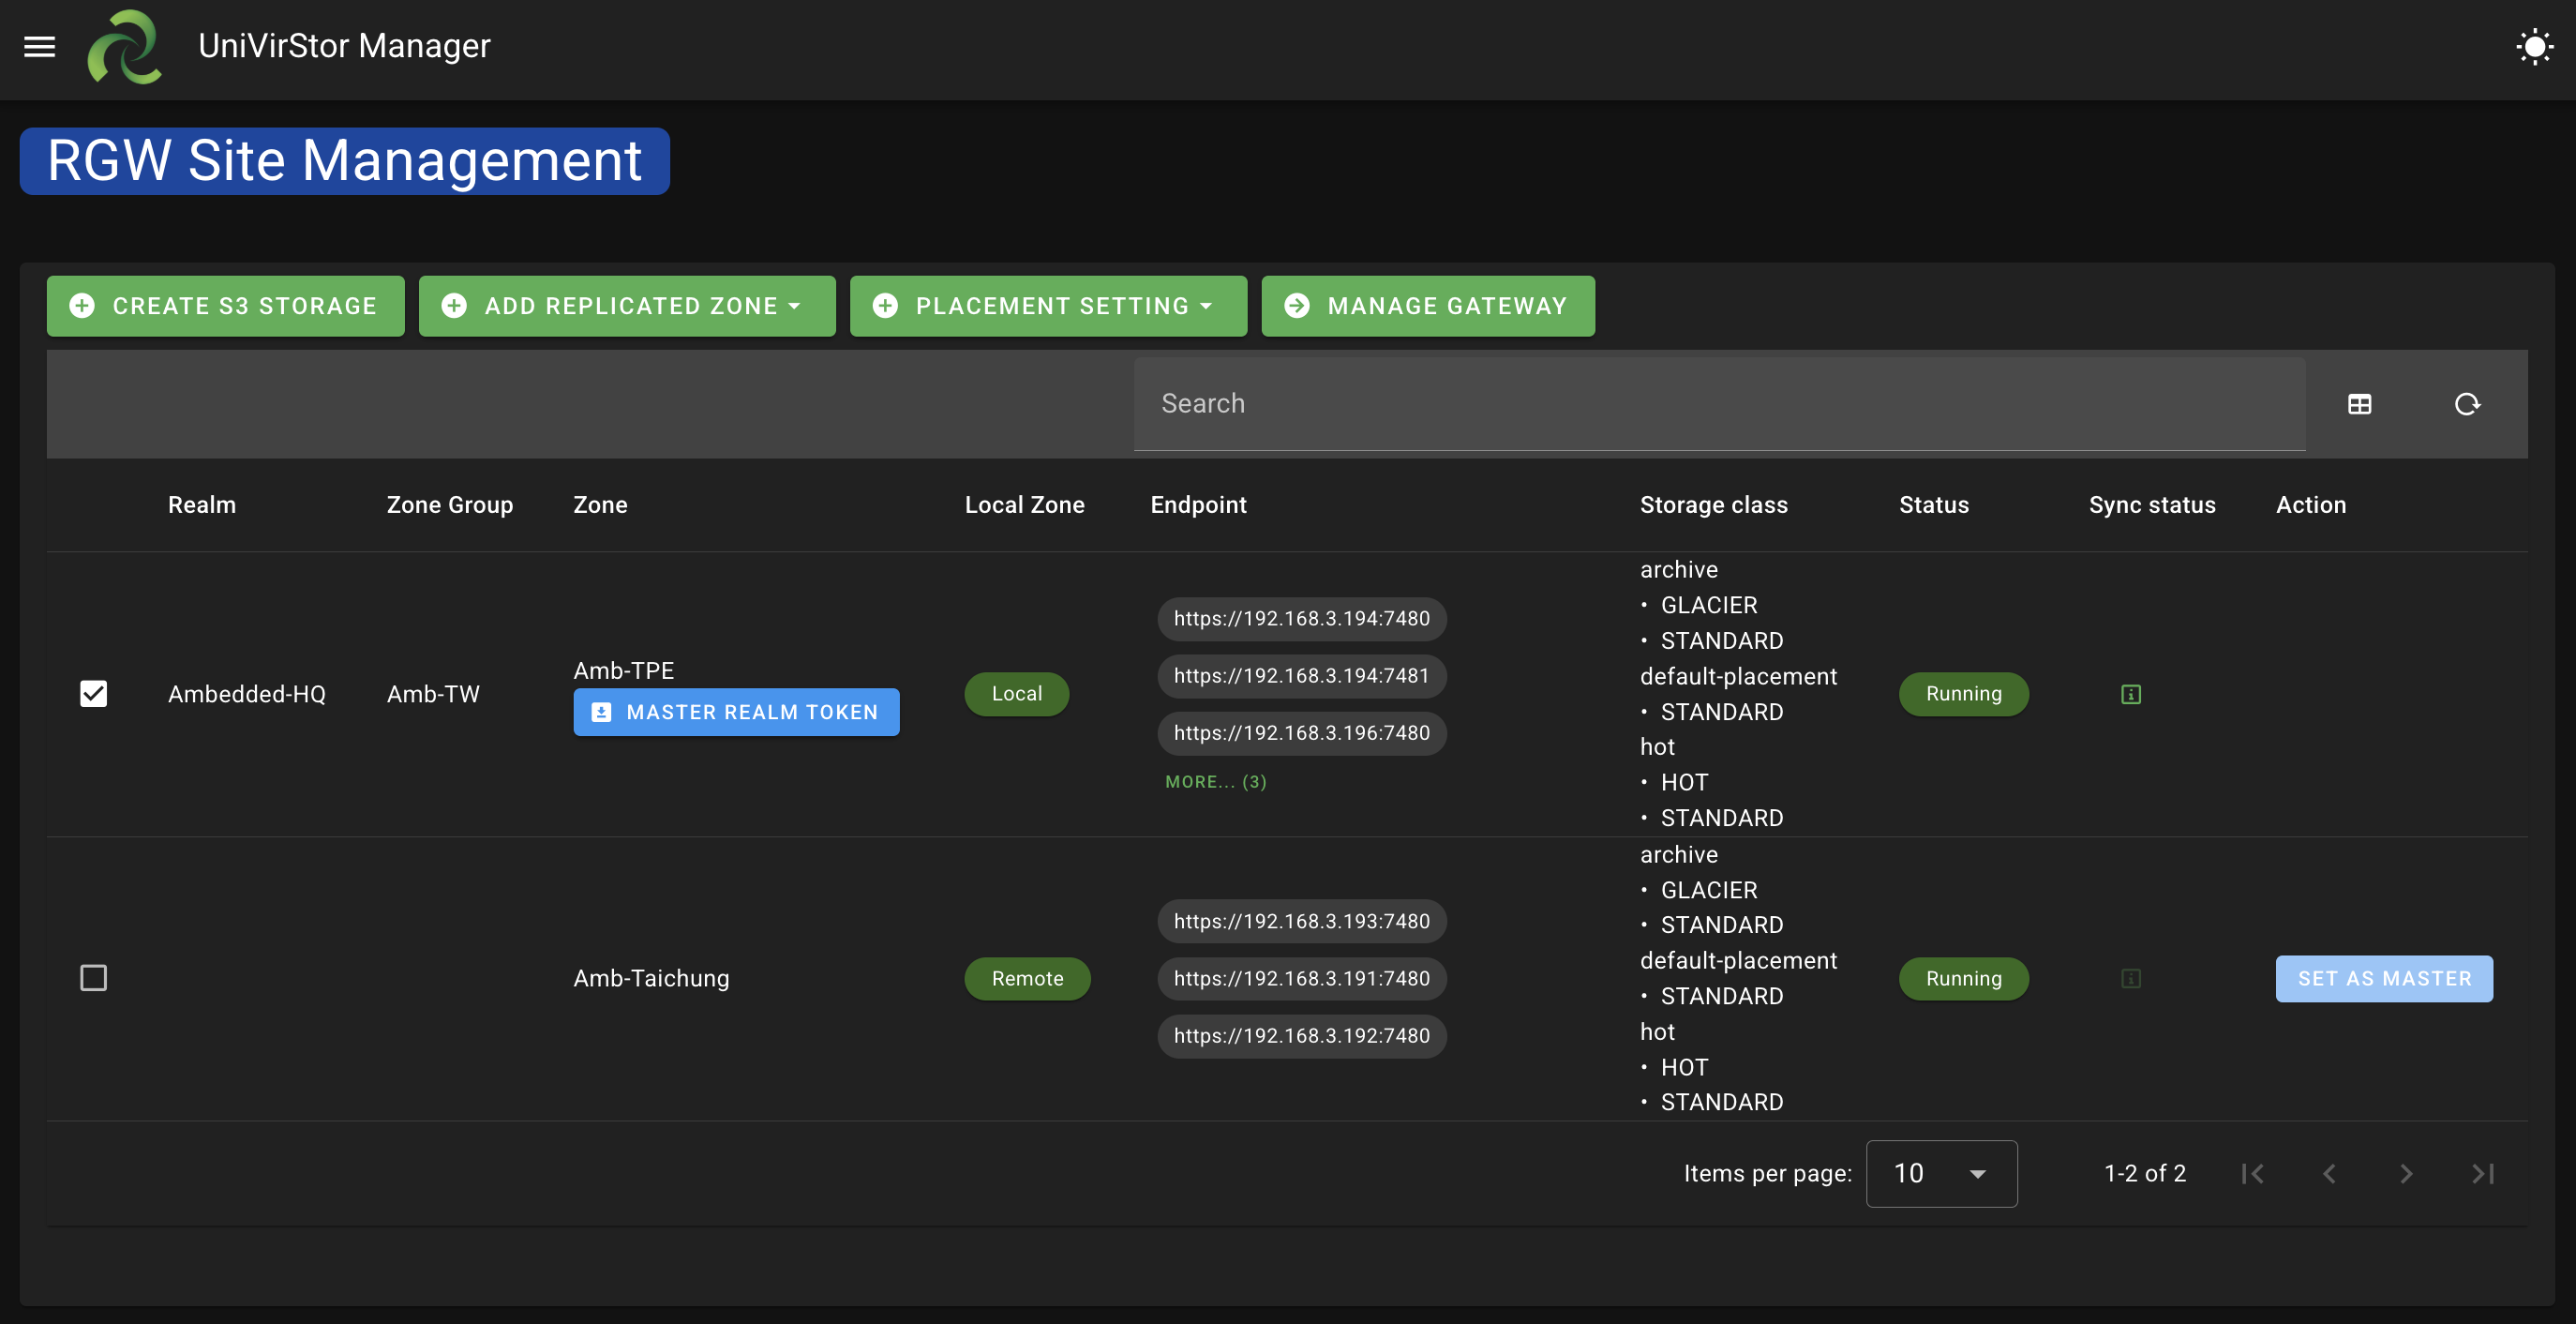Sort by Zone column header

pos(600,505)
